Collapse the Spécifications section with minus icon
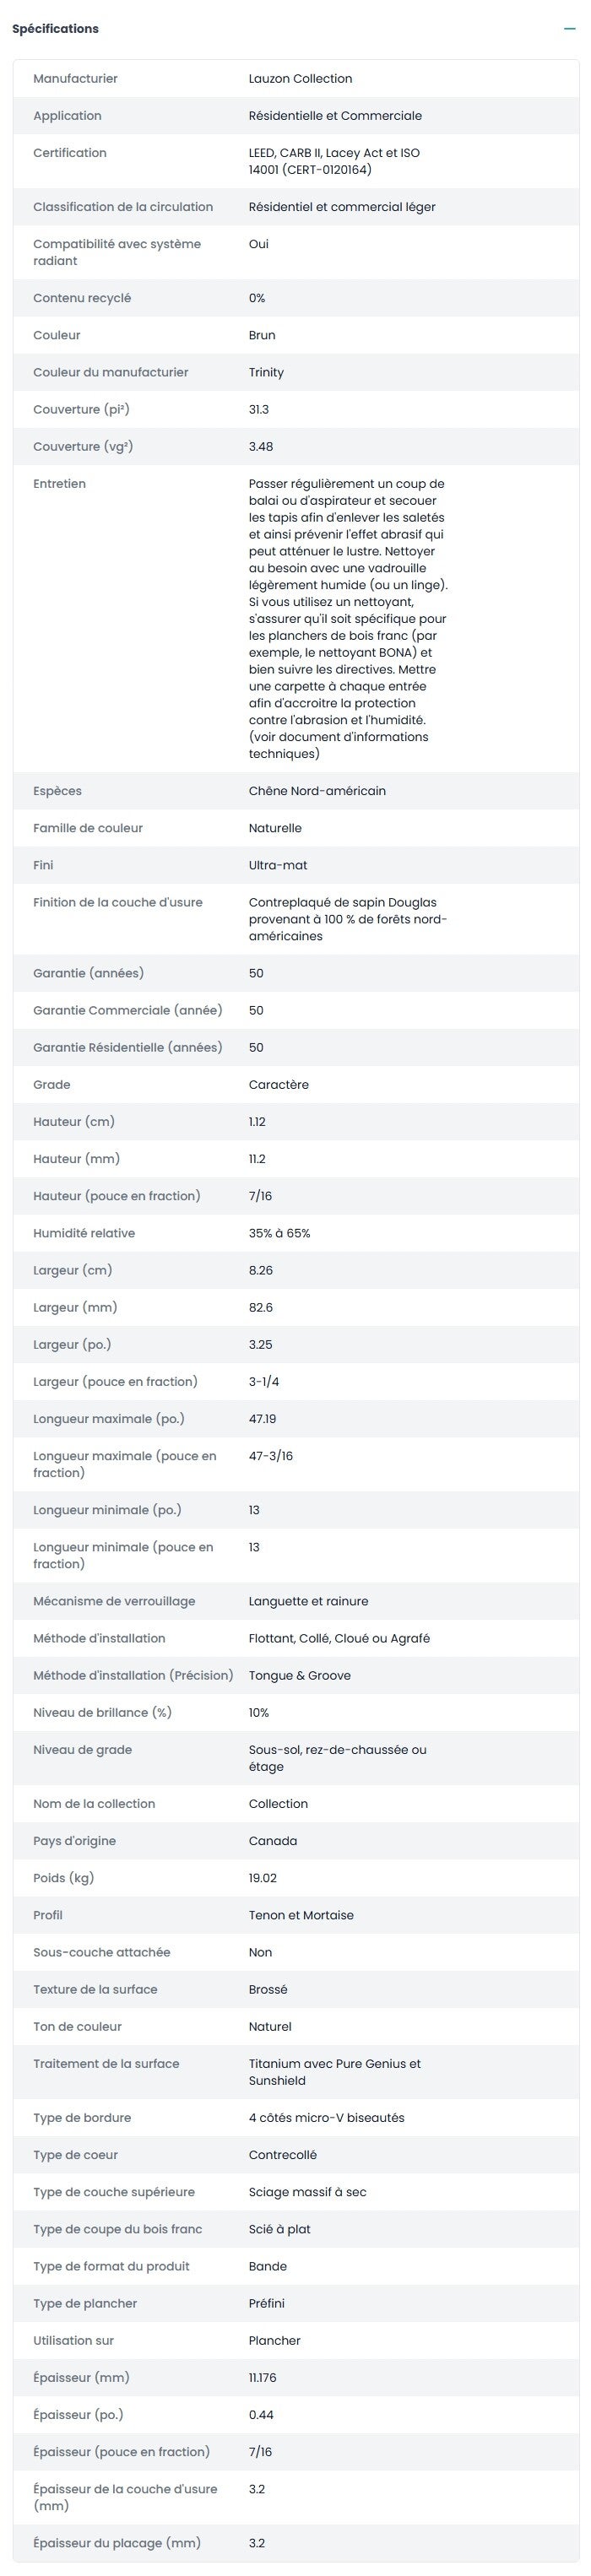Image resolution: width=591 pixels, height=2576 pixels. click(569, 29)
